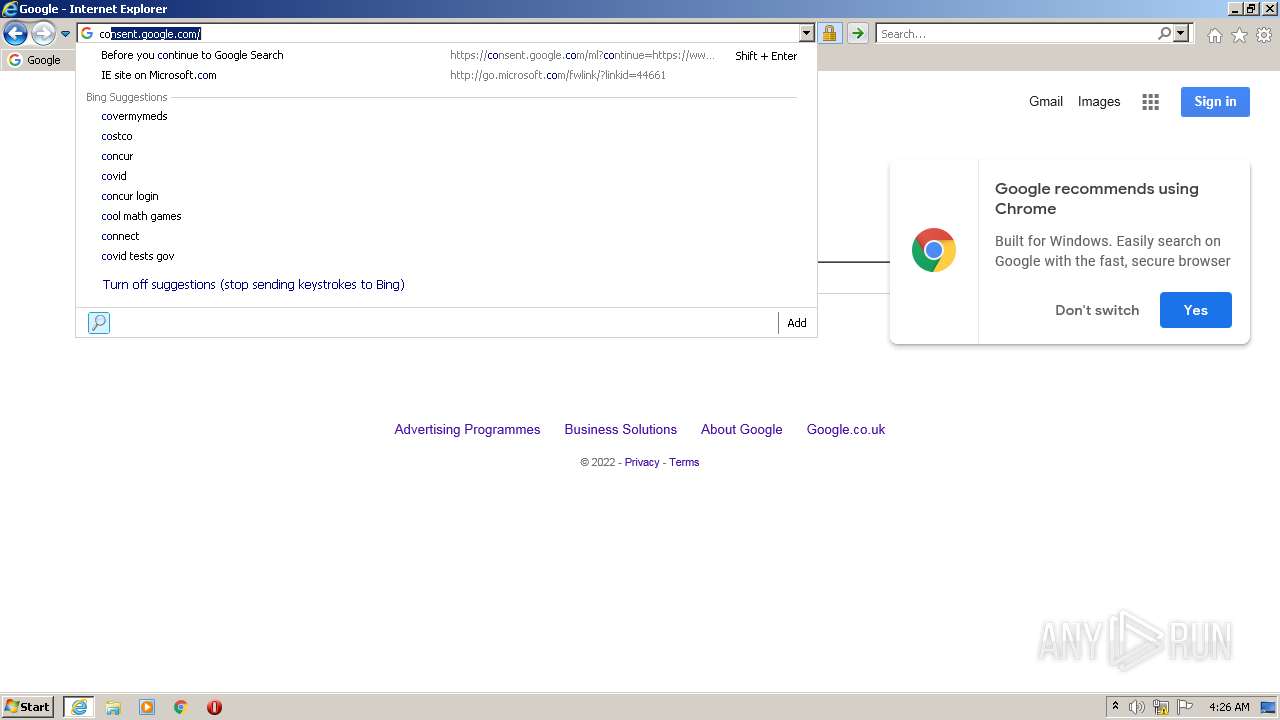Image resolution: width=1280 pixels, height=720 pixels.
Task: Choose 'IE site on Microsoft.com' suggestion
Action: point(446,75)
